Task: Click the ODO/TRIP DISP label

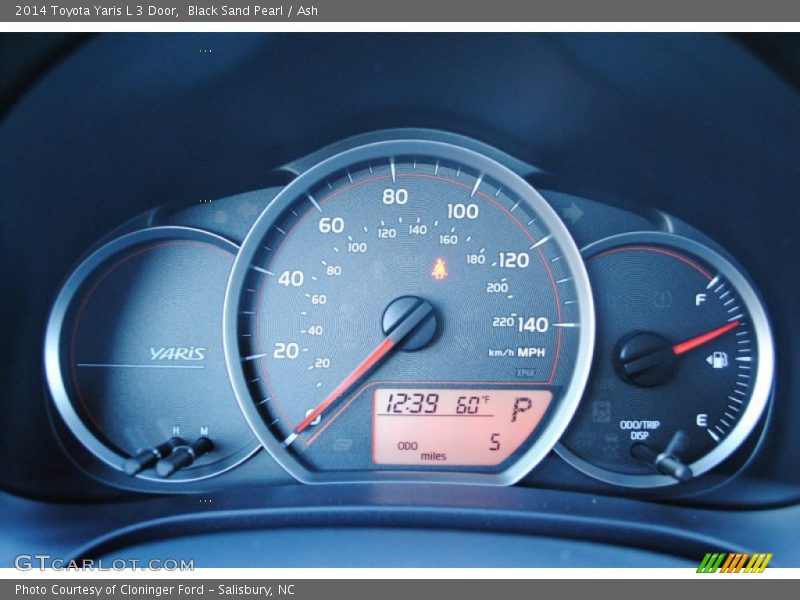Action: [x=639, y=430]
